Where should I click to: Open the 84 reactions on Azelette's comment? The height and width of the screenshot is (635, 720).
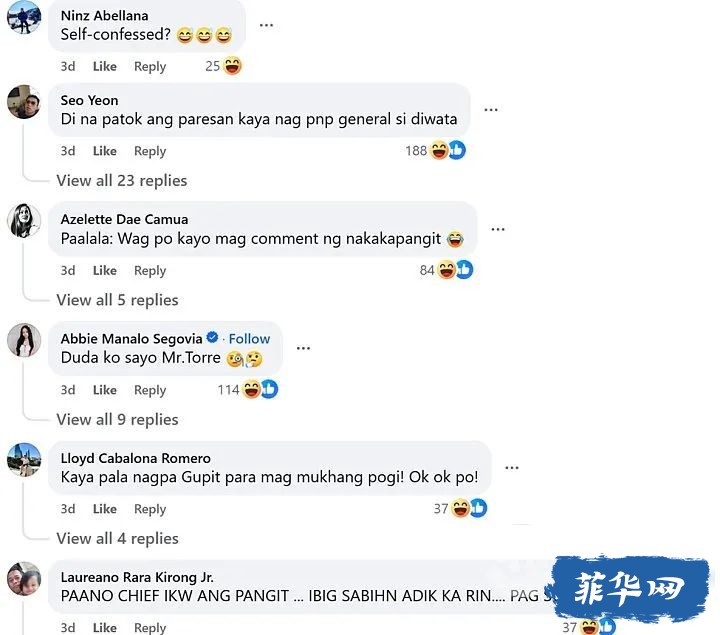click(x=446, y=270)
